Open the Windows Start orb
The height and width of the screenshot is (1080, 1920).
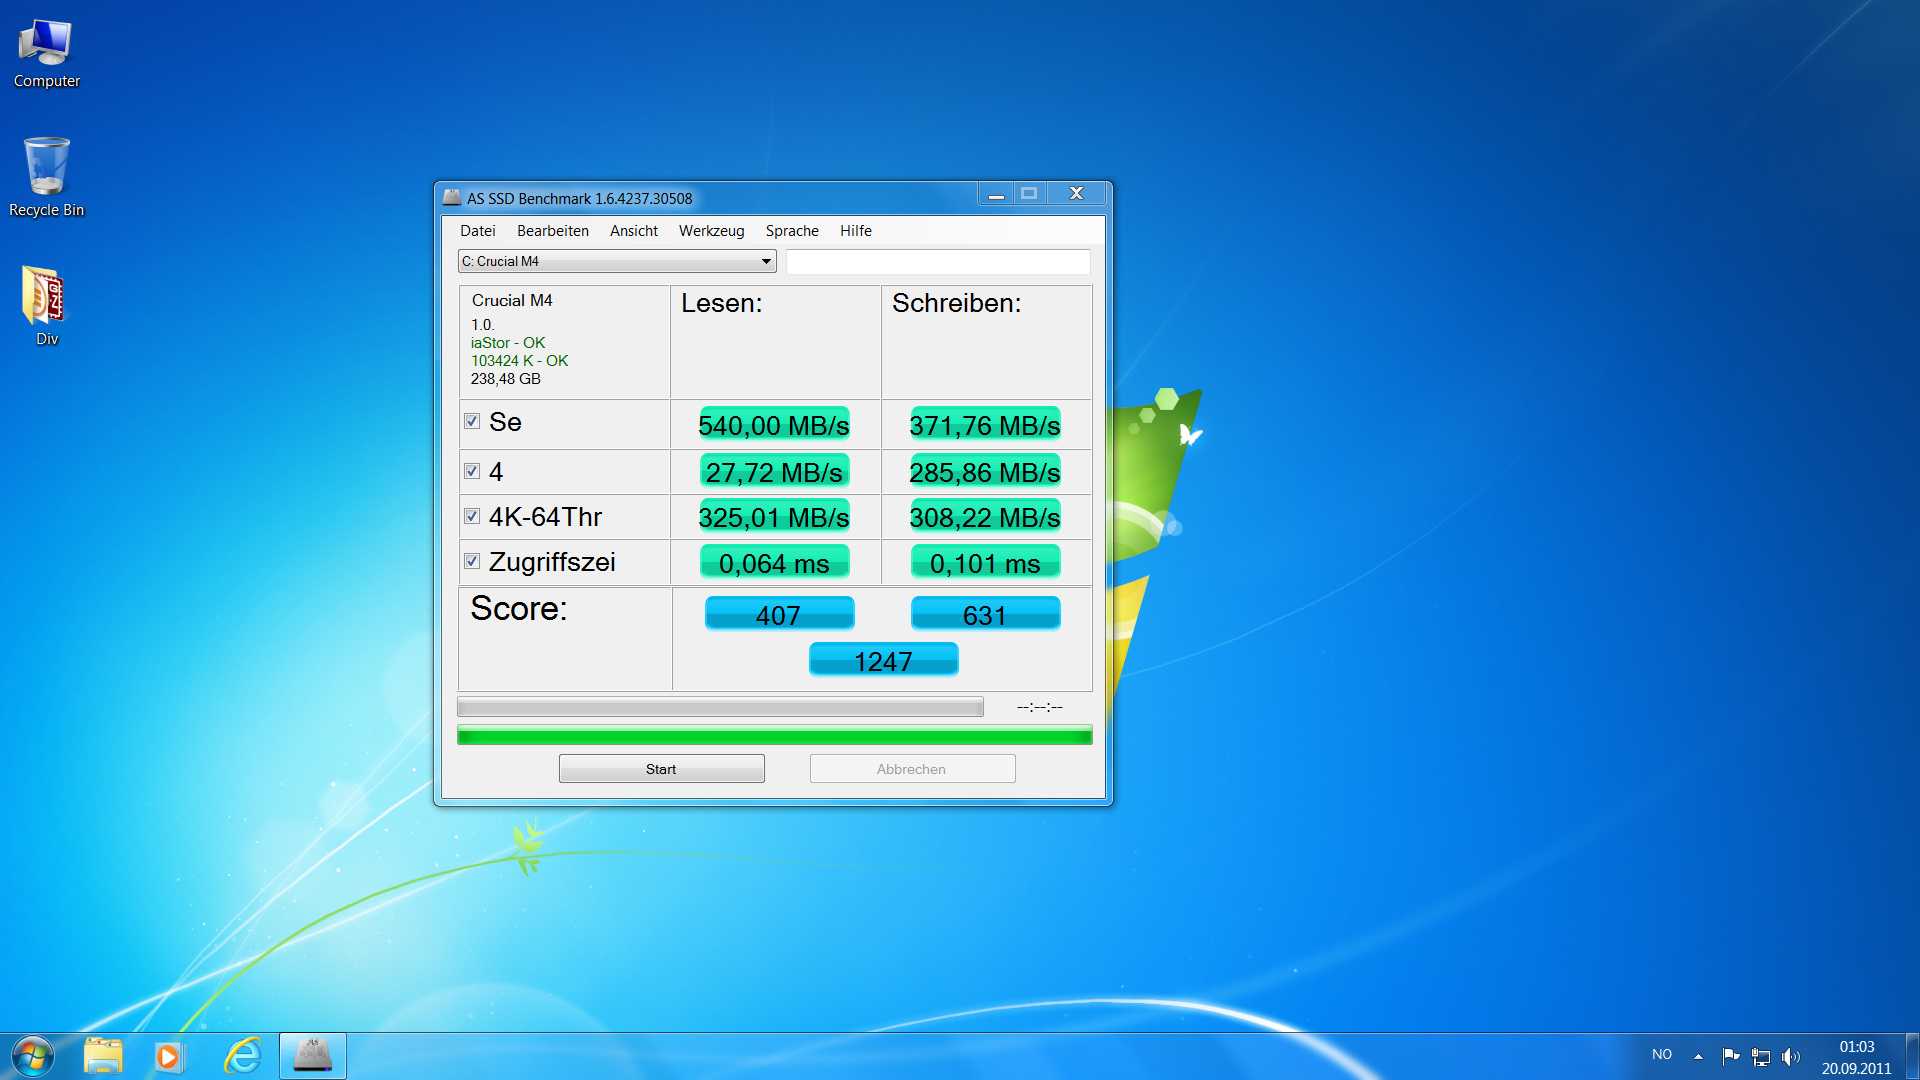coord(33,1056)
